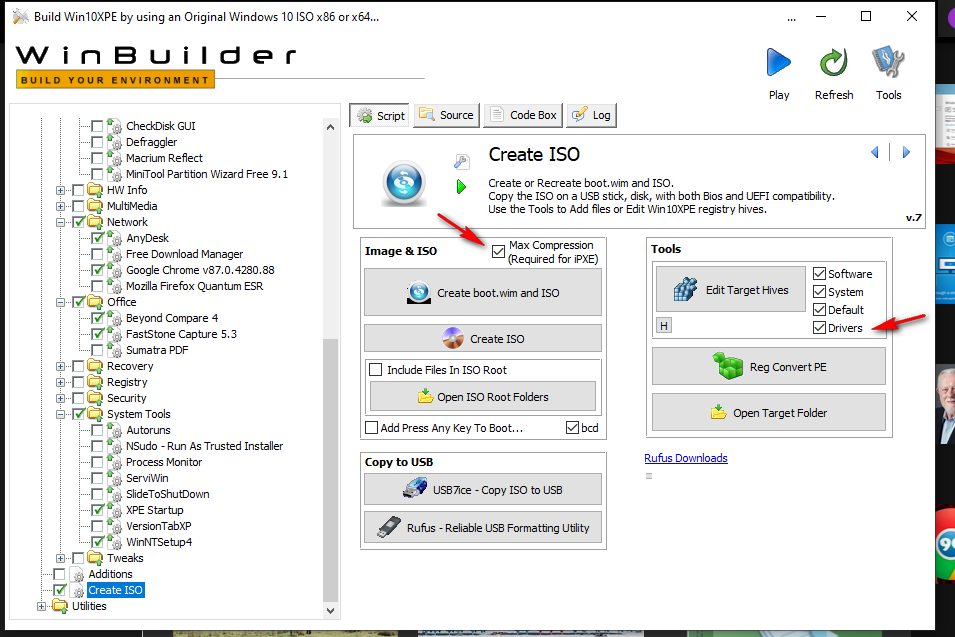Expand the Security tree node

[60, 398]
